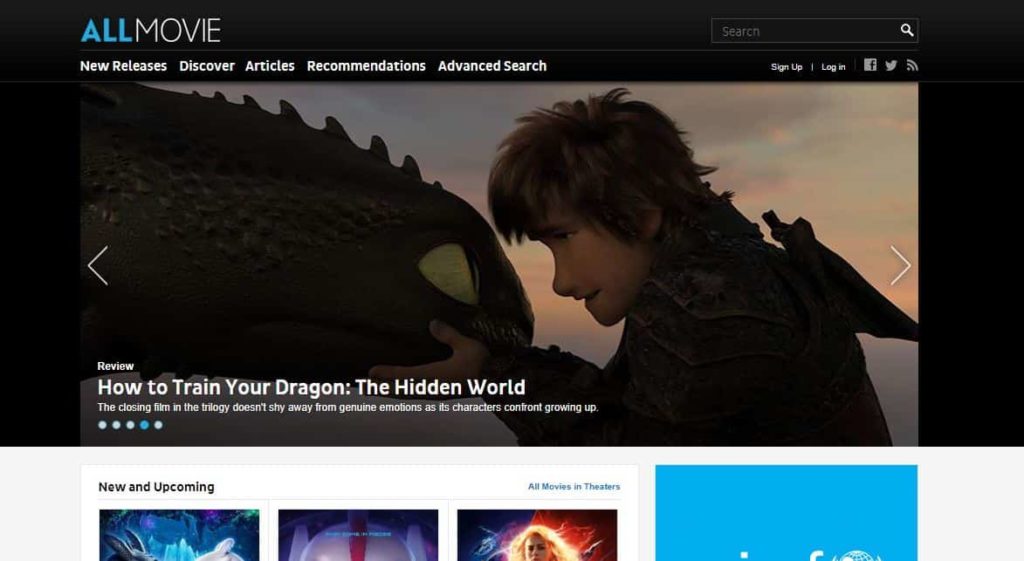Open the Advanced Search page
1024x561 pixels.
click(492, 66)
